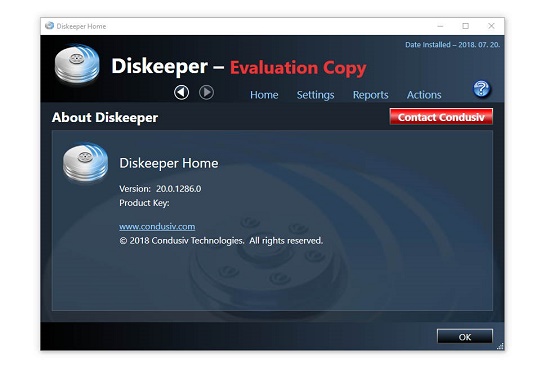
Task: Open the www.condusiv.com link
Action: tap(157, 227)
